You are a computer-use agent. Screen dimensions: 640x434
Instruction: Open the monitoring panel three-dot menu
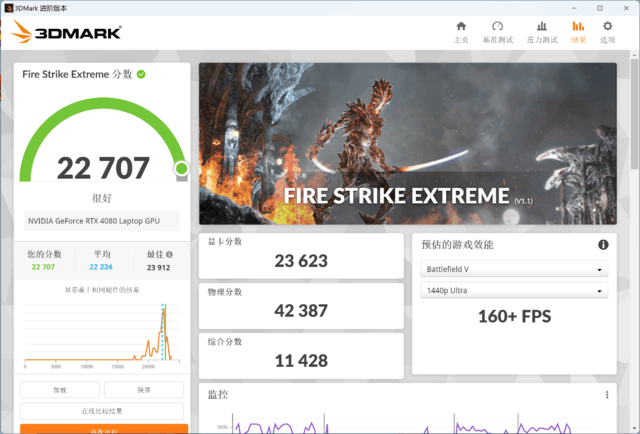pyautogui.click(x=607, y=394)
